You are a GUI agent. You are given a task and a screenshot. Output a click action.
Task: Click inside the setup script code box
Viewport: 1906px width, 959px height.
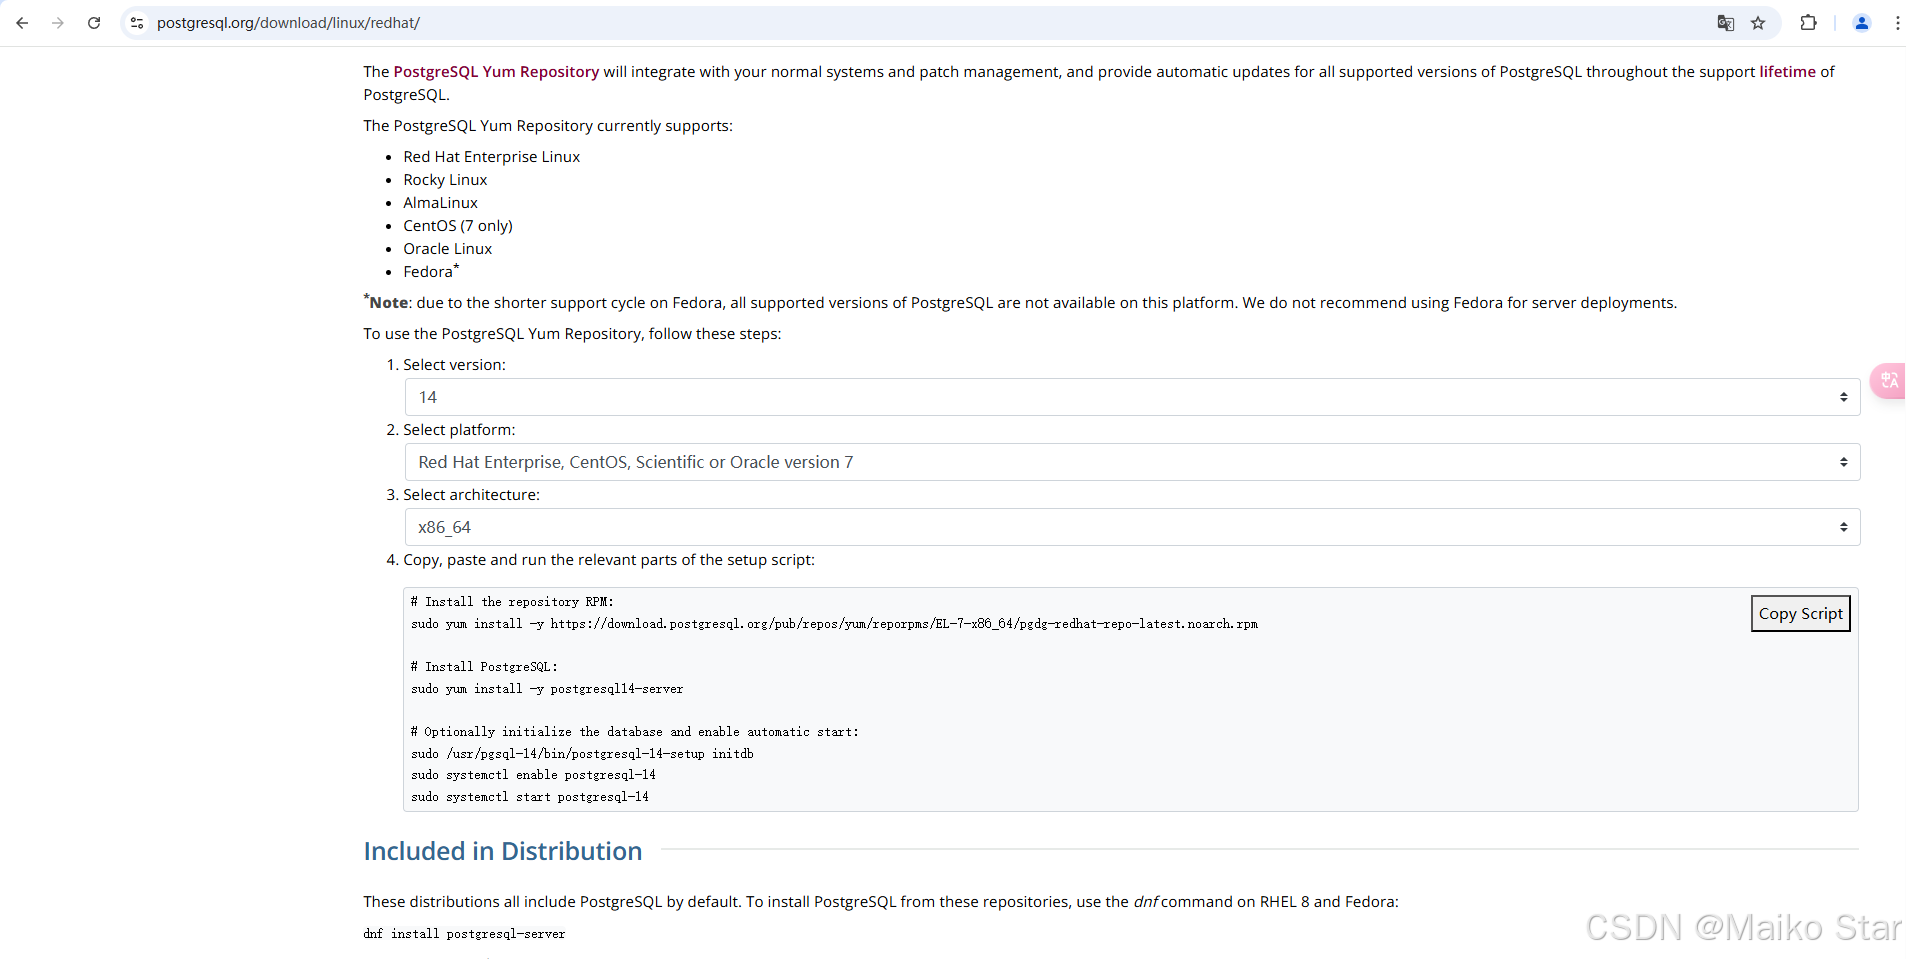[900, 700]
